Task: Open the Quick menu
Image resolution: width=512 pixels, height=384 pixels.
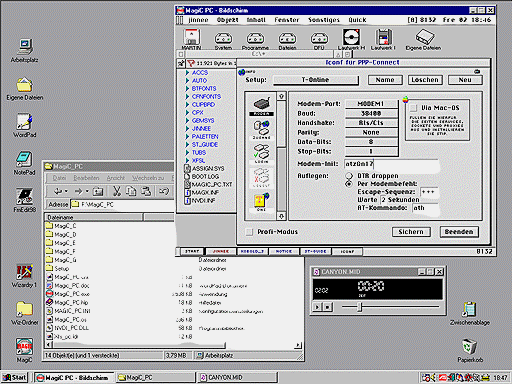Action: click(x=357, y=20)
